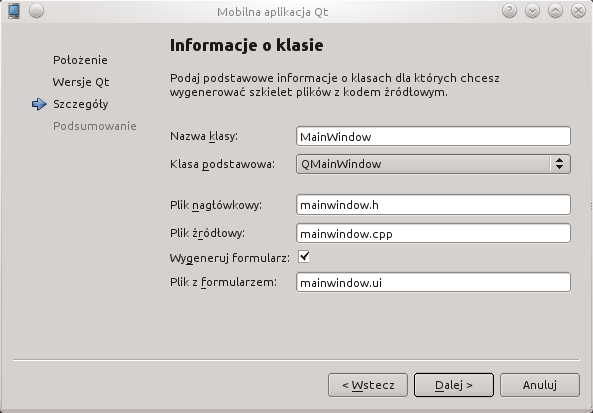Click the Plik z formularzem field mainwindow.ui

(433, 282)
